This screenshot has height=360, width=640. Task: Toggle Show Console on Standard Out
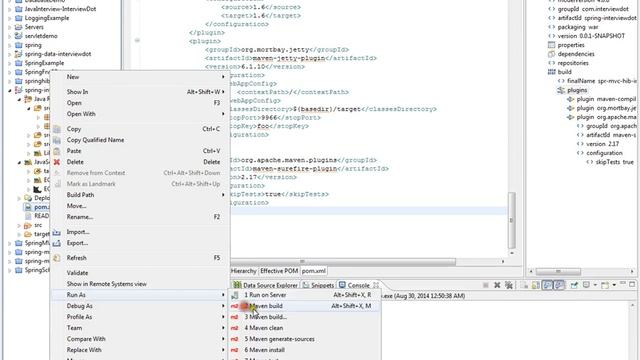point(547,285)
